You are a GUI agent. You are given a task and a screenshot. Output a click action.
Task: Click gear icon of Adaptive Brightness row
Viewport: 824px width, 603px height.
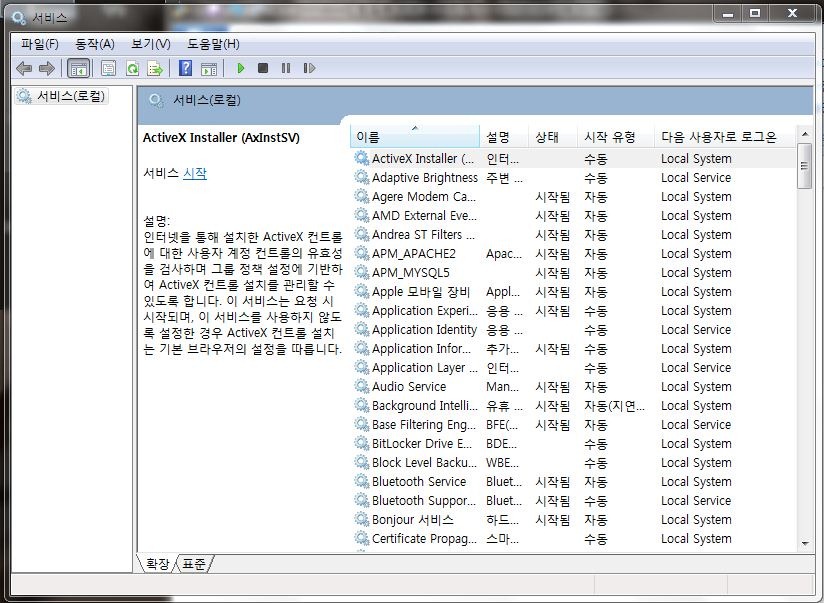point(362,177)
